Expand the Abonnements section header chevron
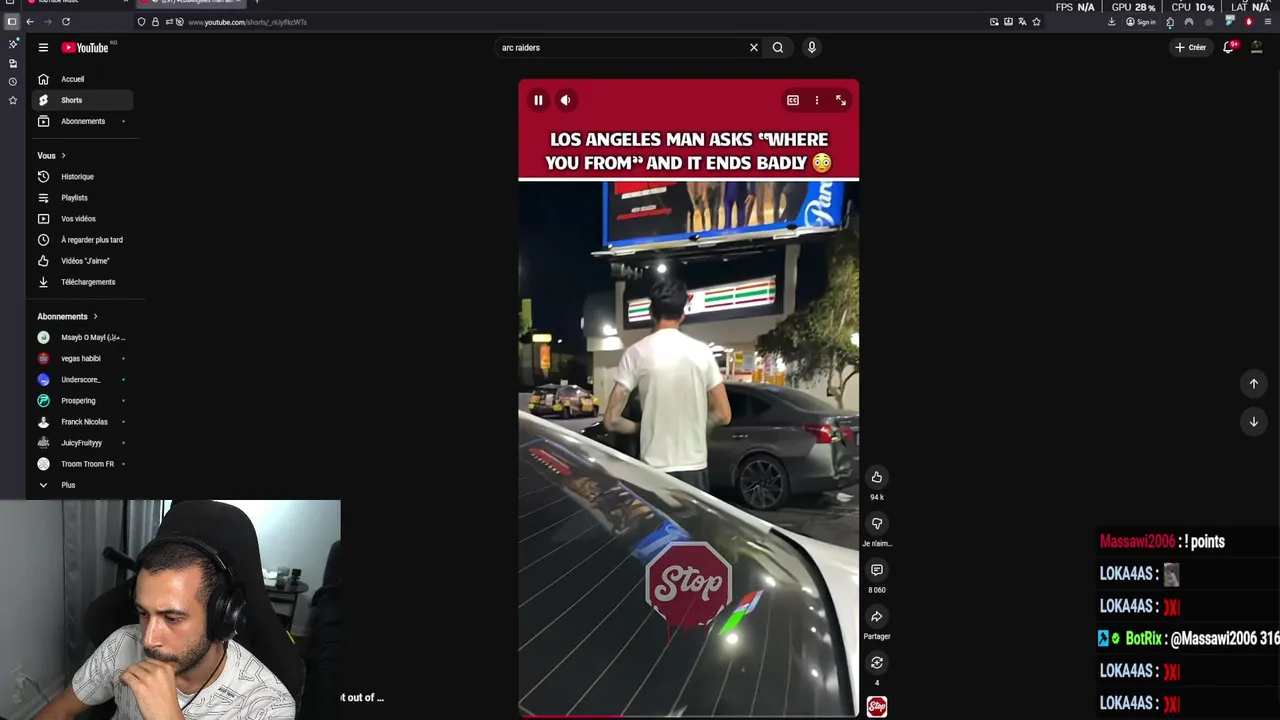This screenshot has width=1280, height=720. (x=95, y=316)
